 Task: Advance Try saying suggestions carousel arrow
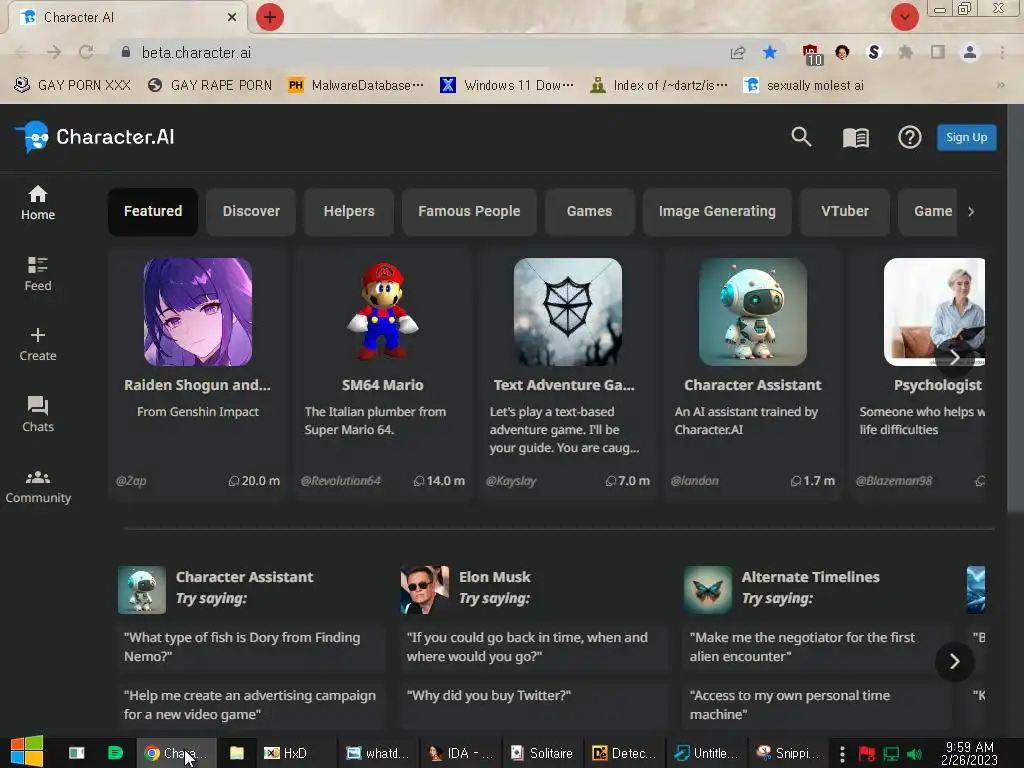(x=955, y=662)
